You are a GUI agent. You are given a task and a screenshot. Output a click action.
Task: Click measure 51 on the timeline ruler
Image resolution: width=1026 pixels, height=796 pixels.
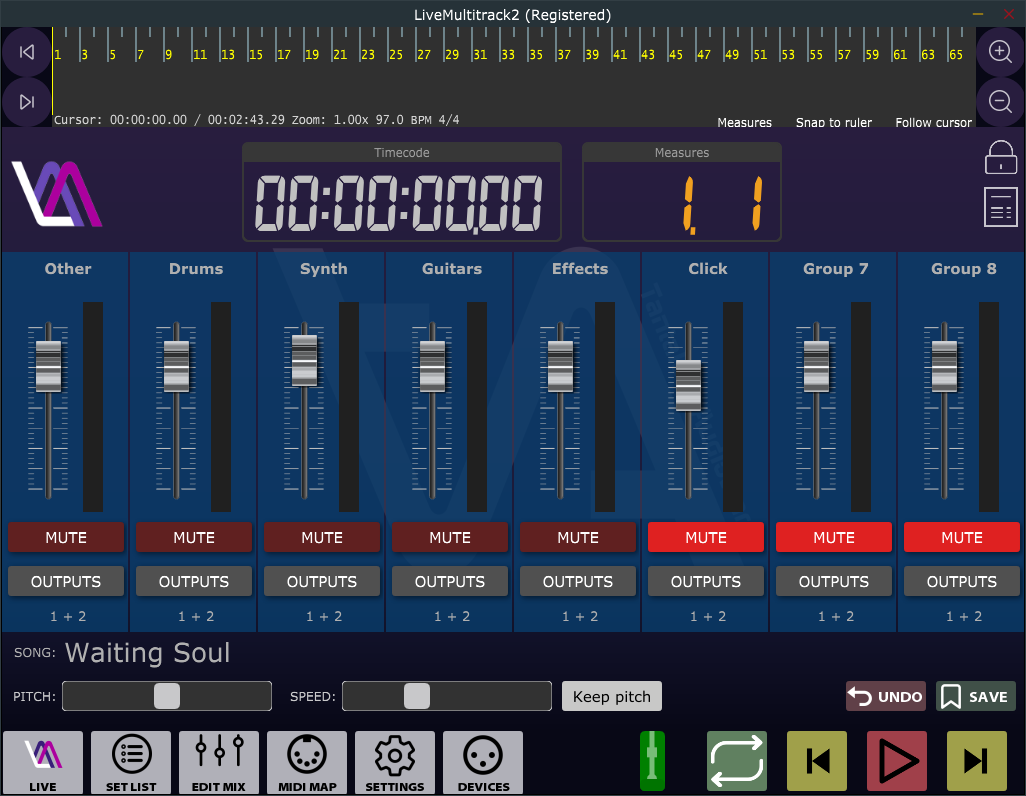pos(760,54)
